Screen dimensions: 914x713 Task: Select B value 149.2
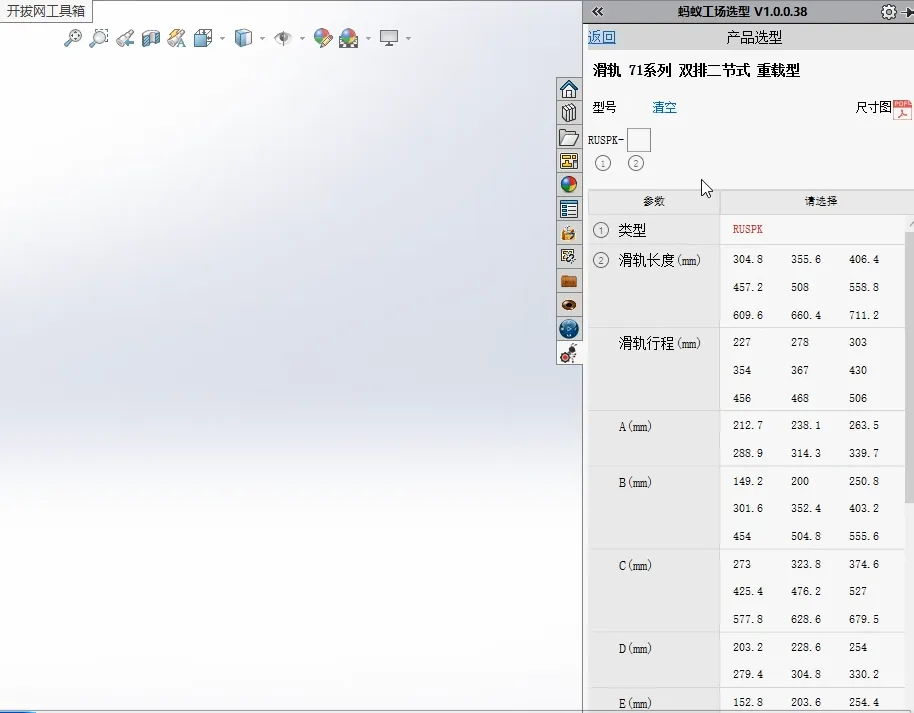(x=747, y=482)
